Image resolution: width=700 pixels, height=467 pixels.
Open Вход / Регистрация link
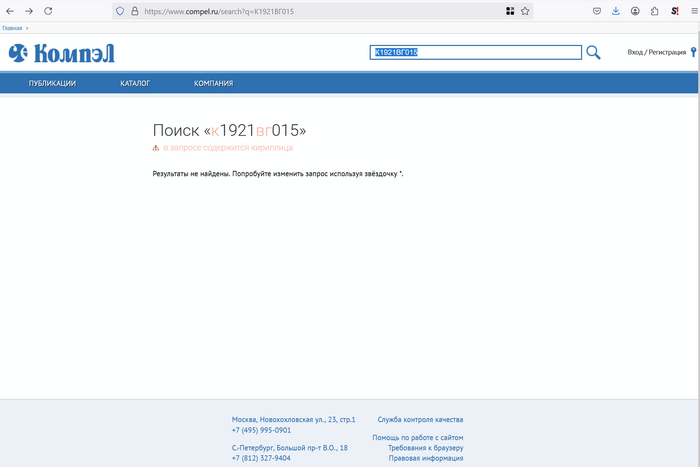pos(657,52)
